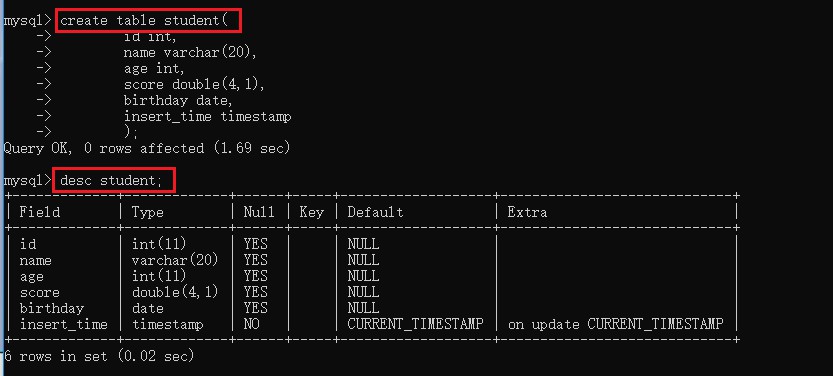Image resolution: width=833 pixels, height=376 pixels.
Task: Click the 'NO' null value for insert_time
Action: (x=251, y=324)
